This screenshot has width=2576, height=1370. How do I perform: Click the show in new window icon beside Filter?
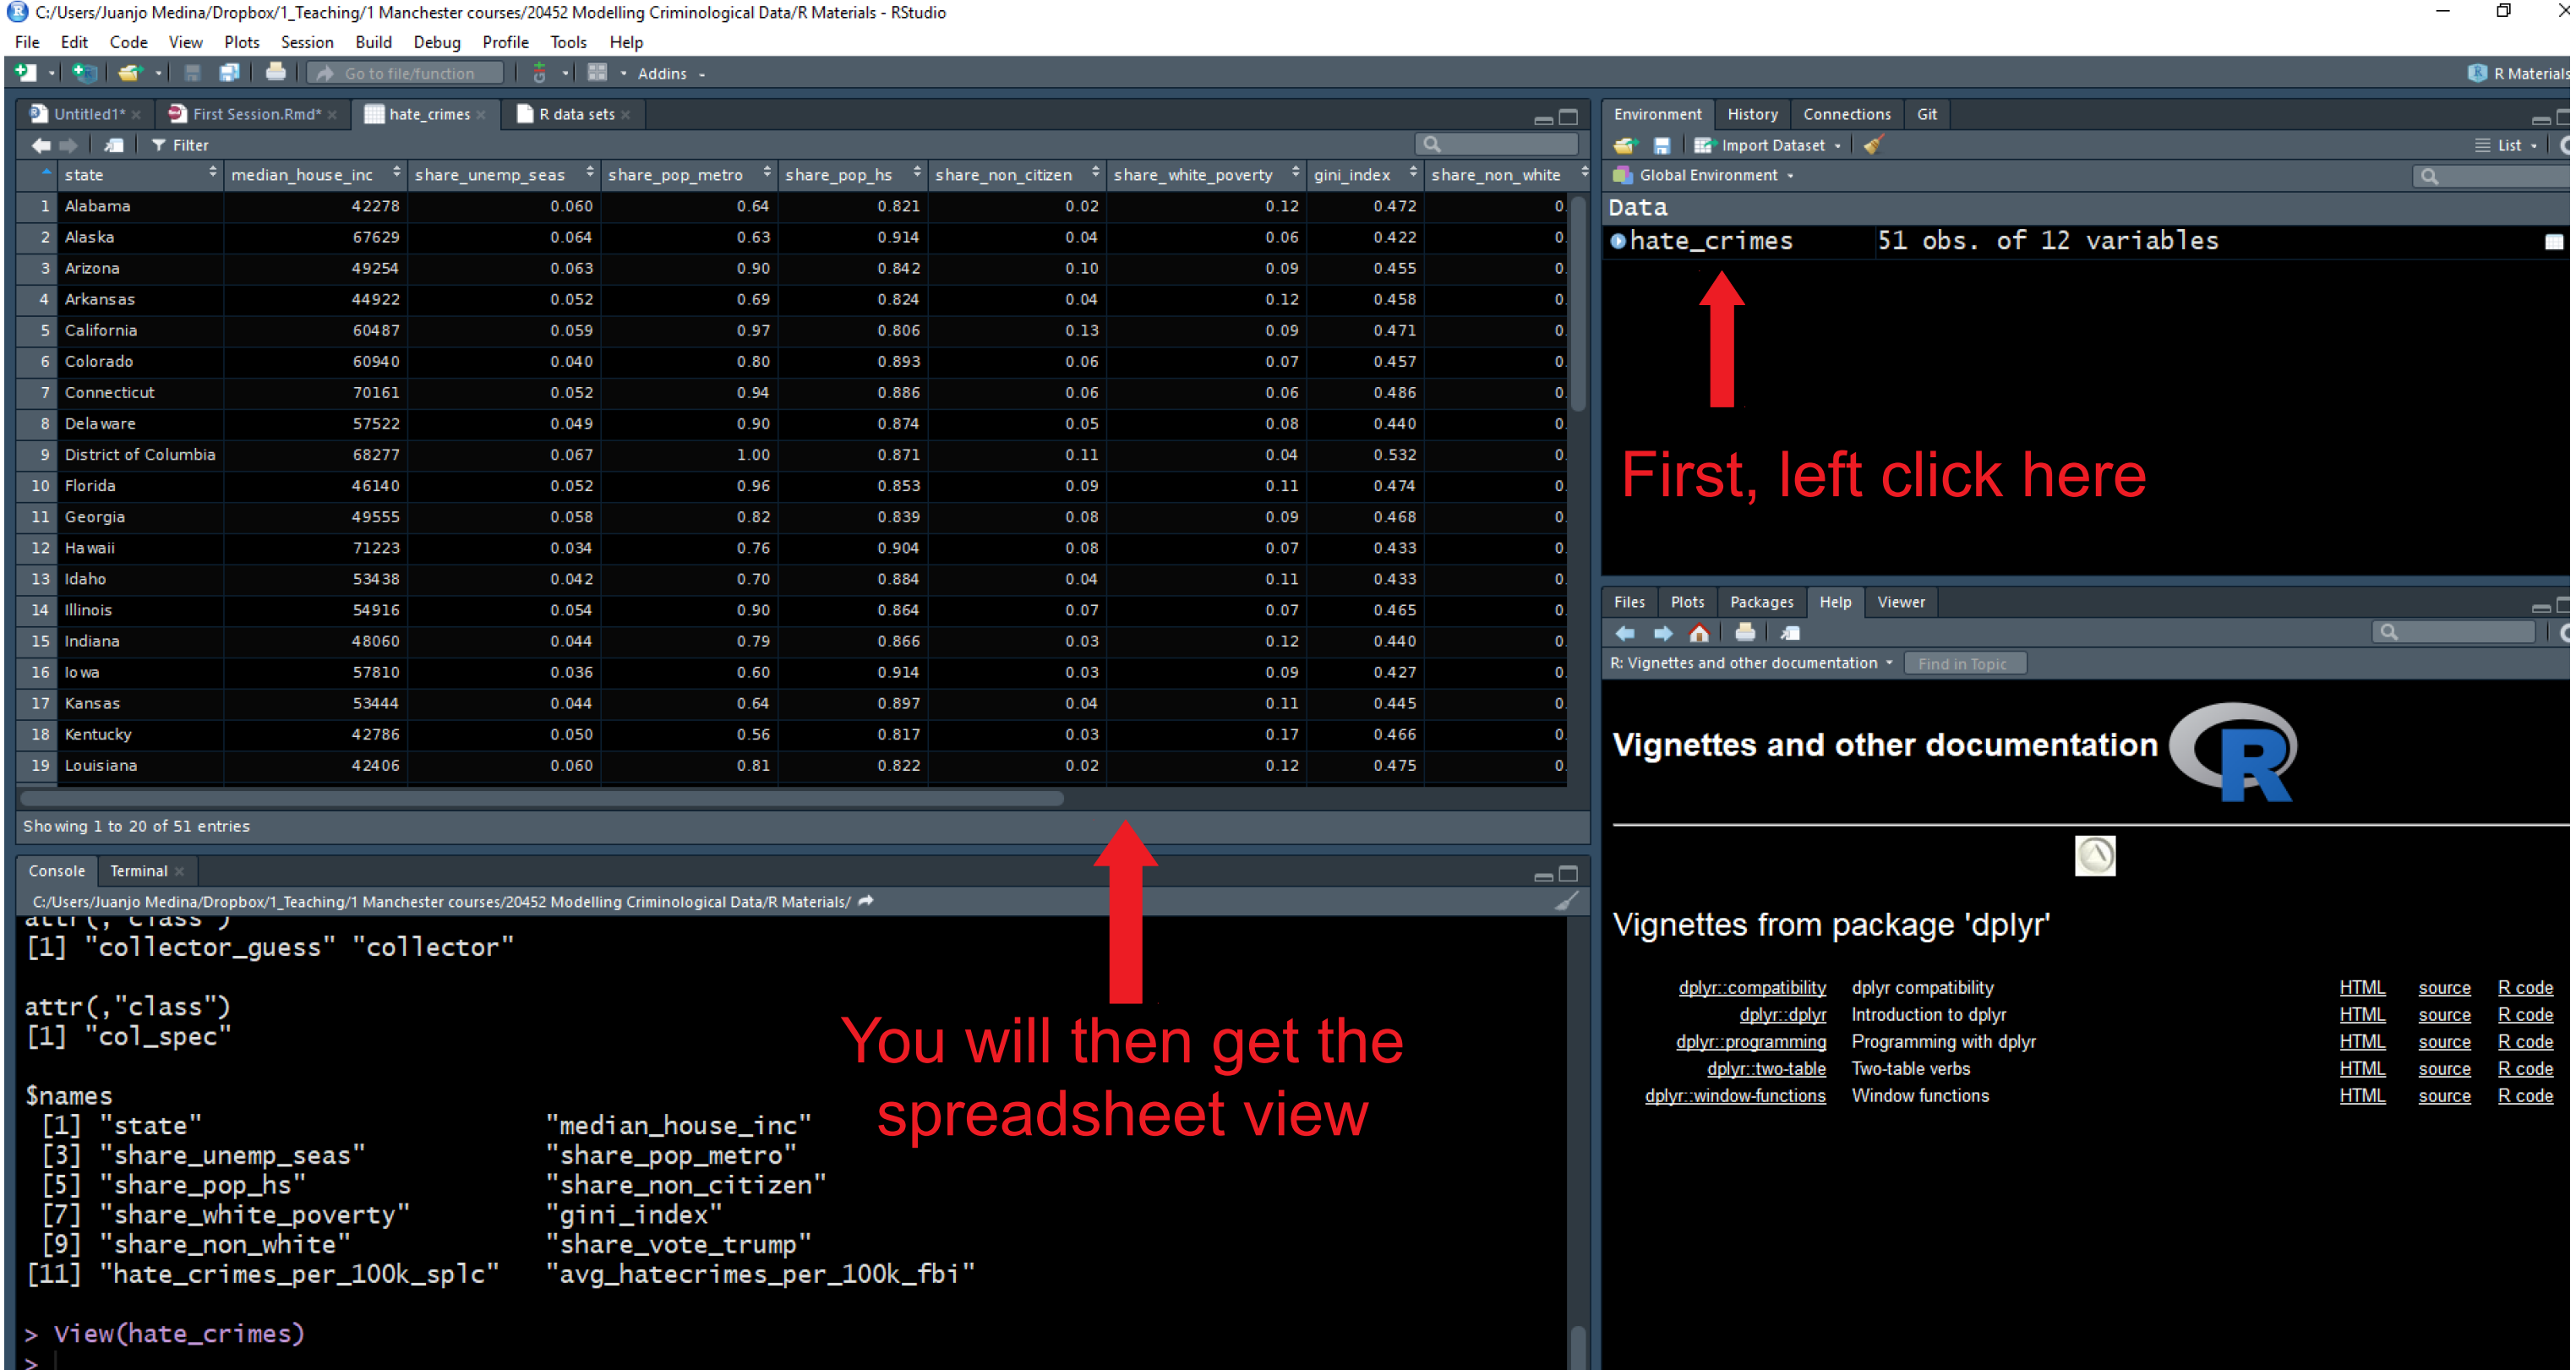tap(115, 145)
